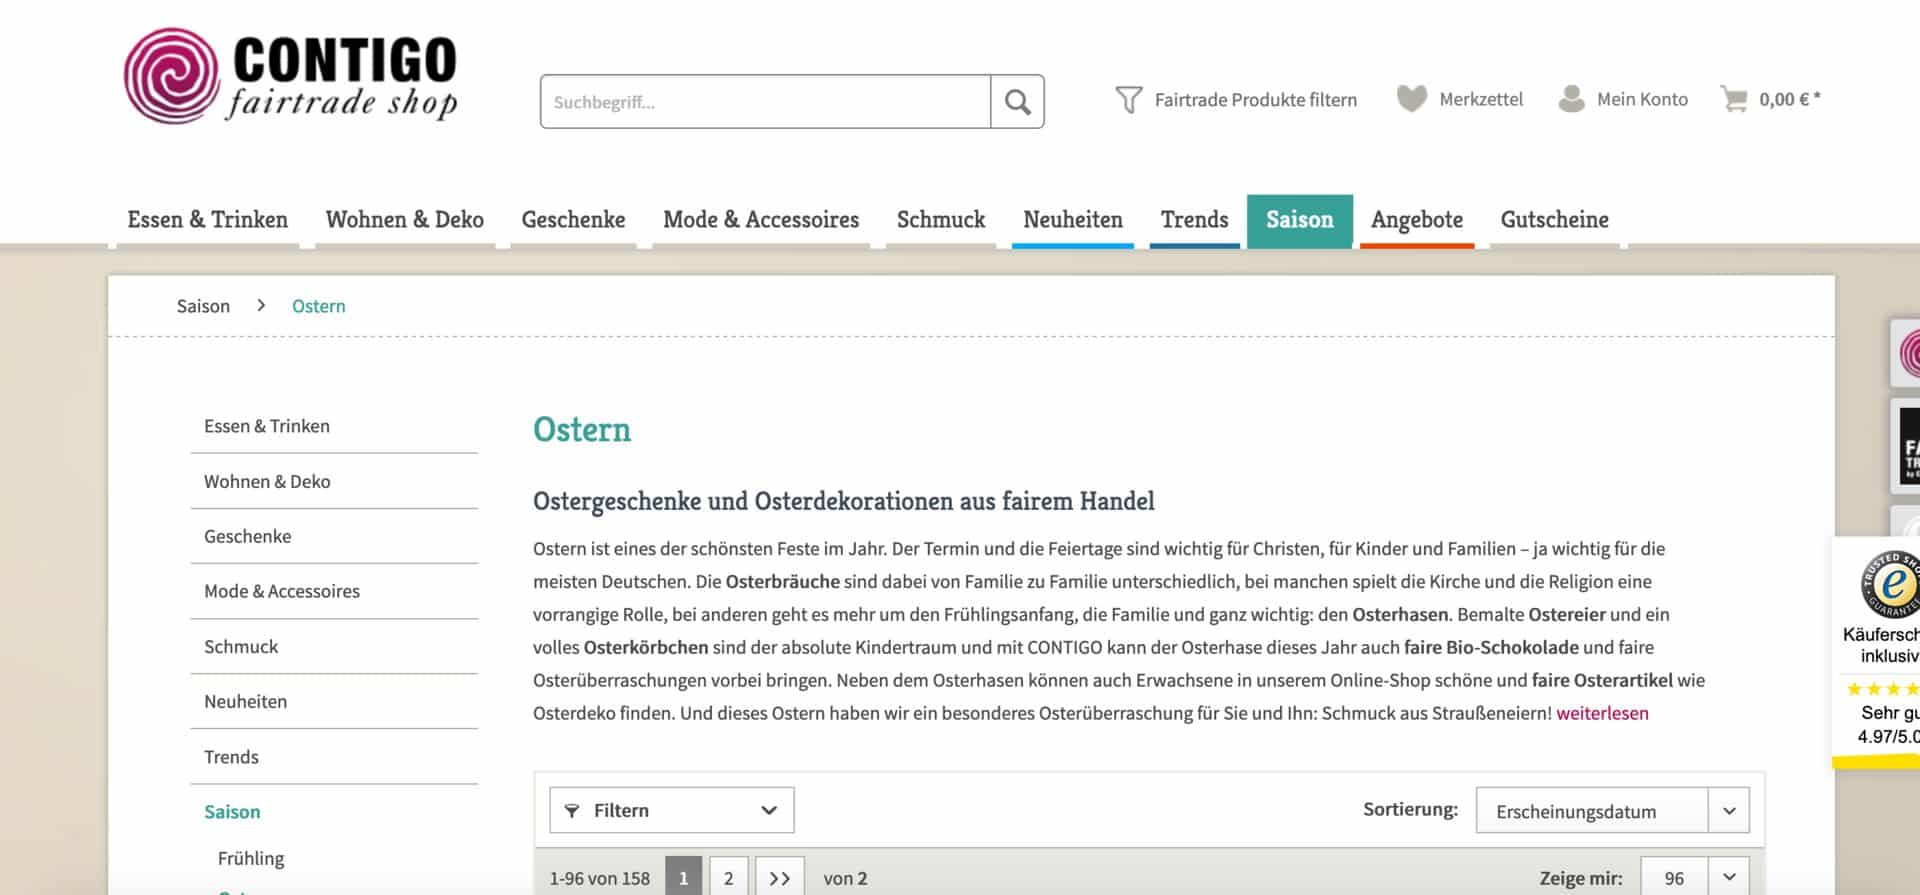The height and width of the screenshot is (895, 1920).
Task: Open Wohnen & Deko in sidebar
Action: click(267, 481)
